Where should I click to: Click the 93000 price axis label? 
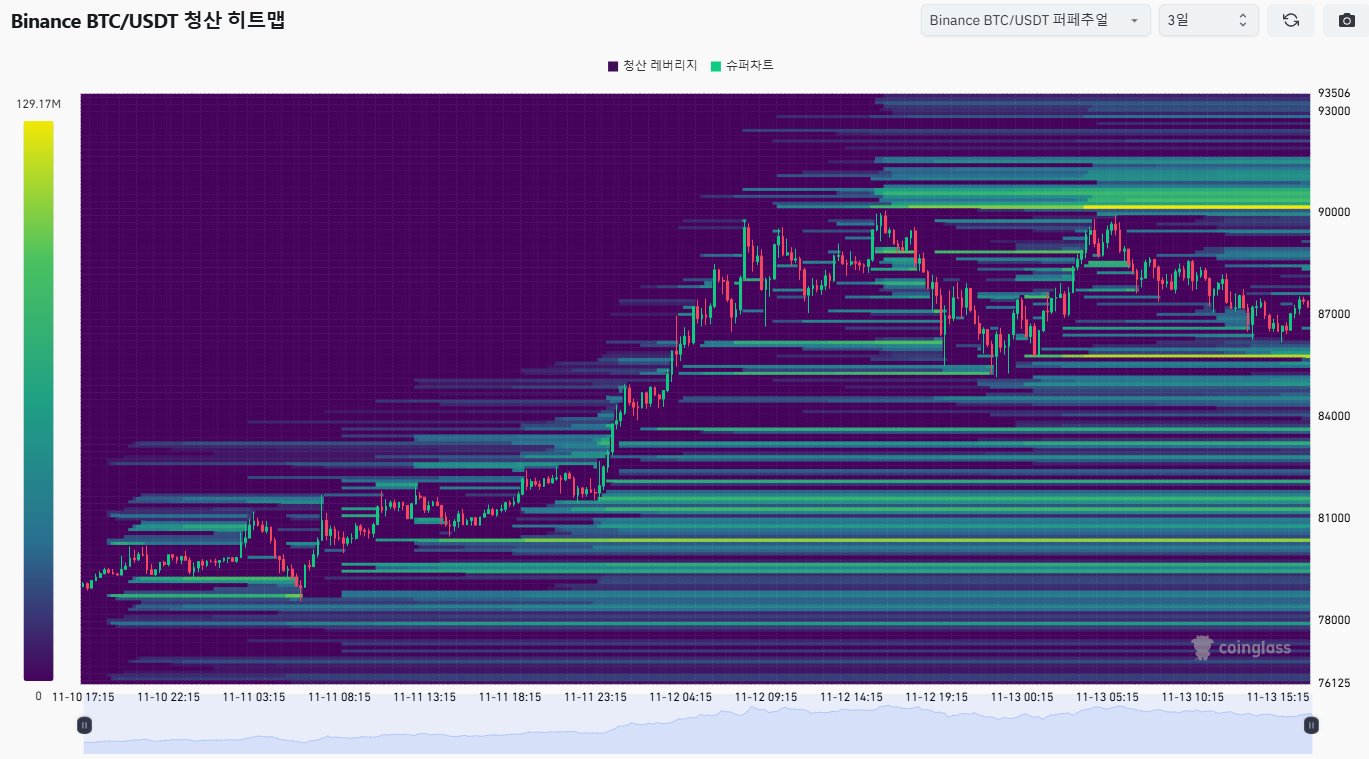point(1334,110)
